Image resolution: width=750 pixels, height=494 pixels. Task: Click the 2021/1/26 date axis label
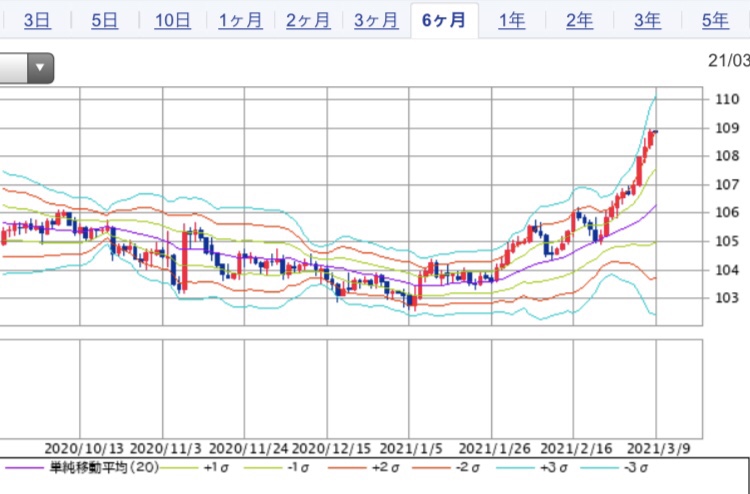[x=494, y=449]
